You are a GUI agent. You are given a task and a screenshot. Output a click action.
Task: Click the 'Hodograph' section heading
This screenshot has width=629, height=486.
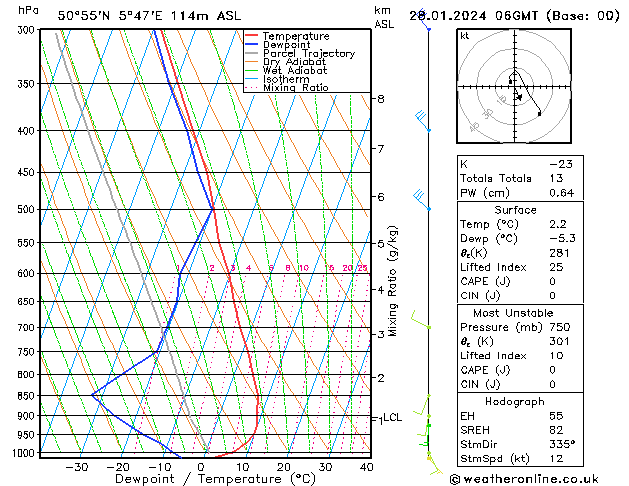click(515, 401)
